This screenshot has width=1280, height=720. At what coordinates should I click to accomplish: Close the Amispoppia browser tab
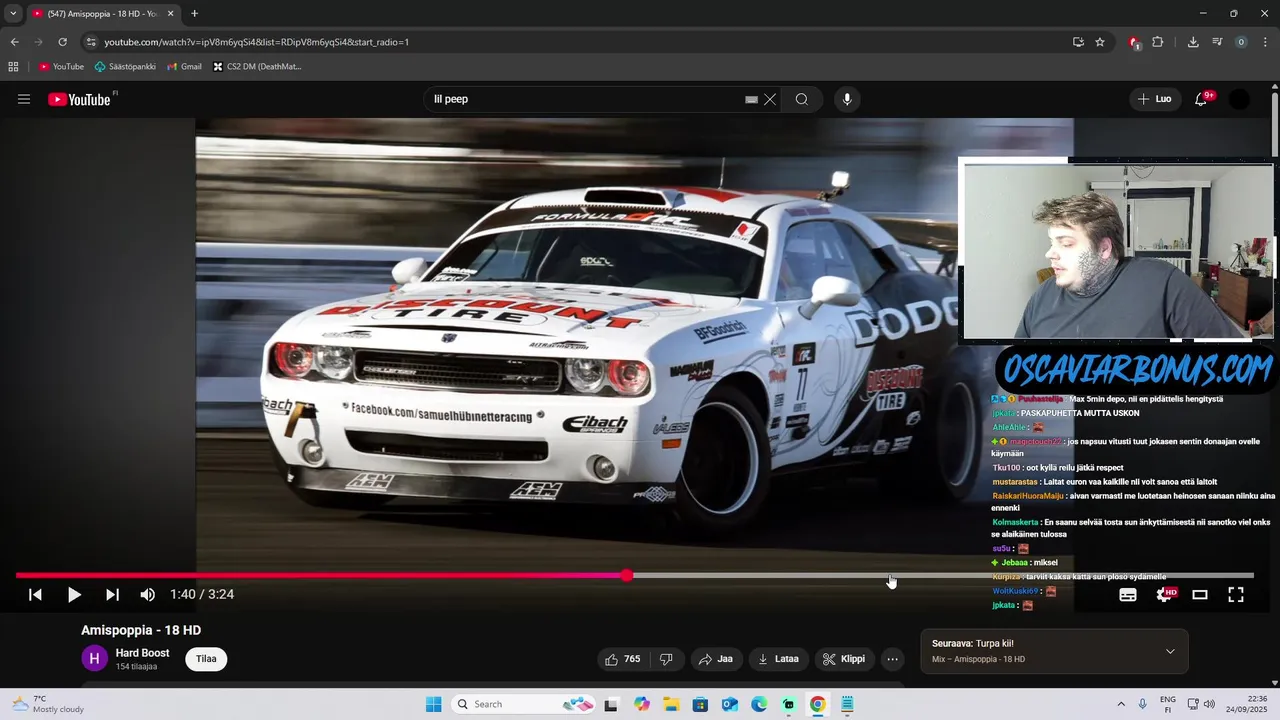[x=170, y=14]
